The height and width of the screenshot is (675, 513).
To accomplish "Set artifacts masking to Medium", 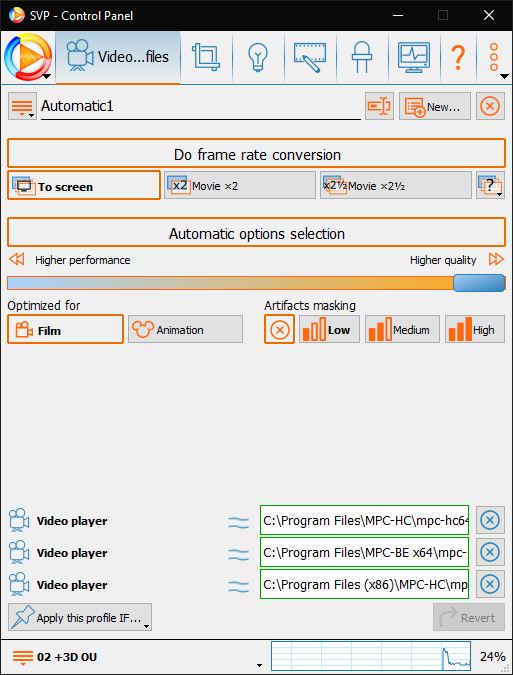I will [402, 329].
